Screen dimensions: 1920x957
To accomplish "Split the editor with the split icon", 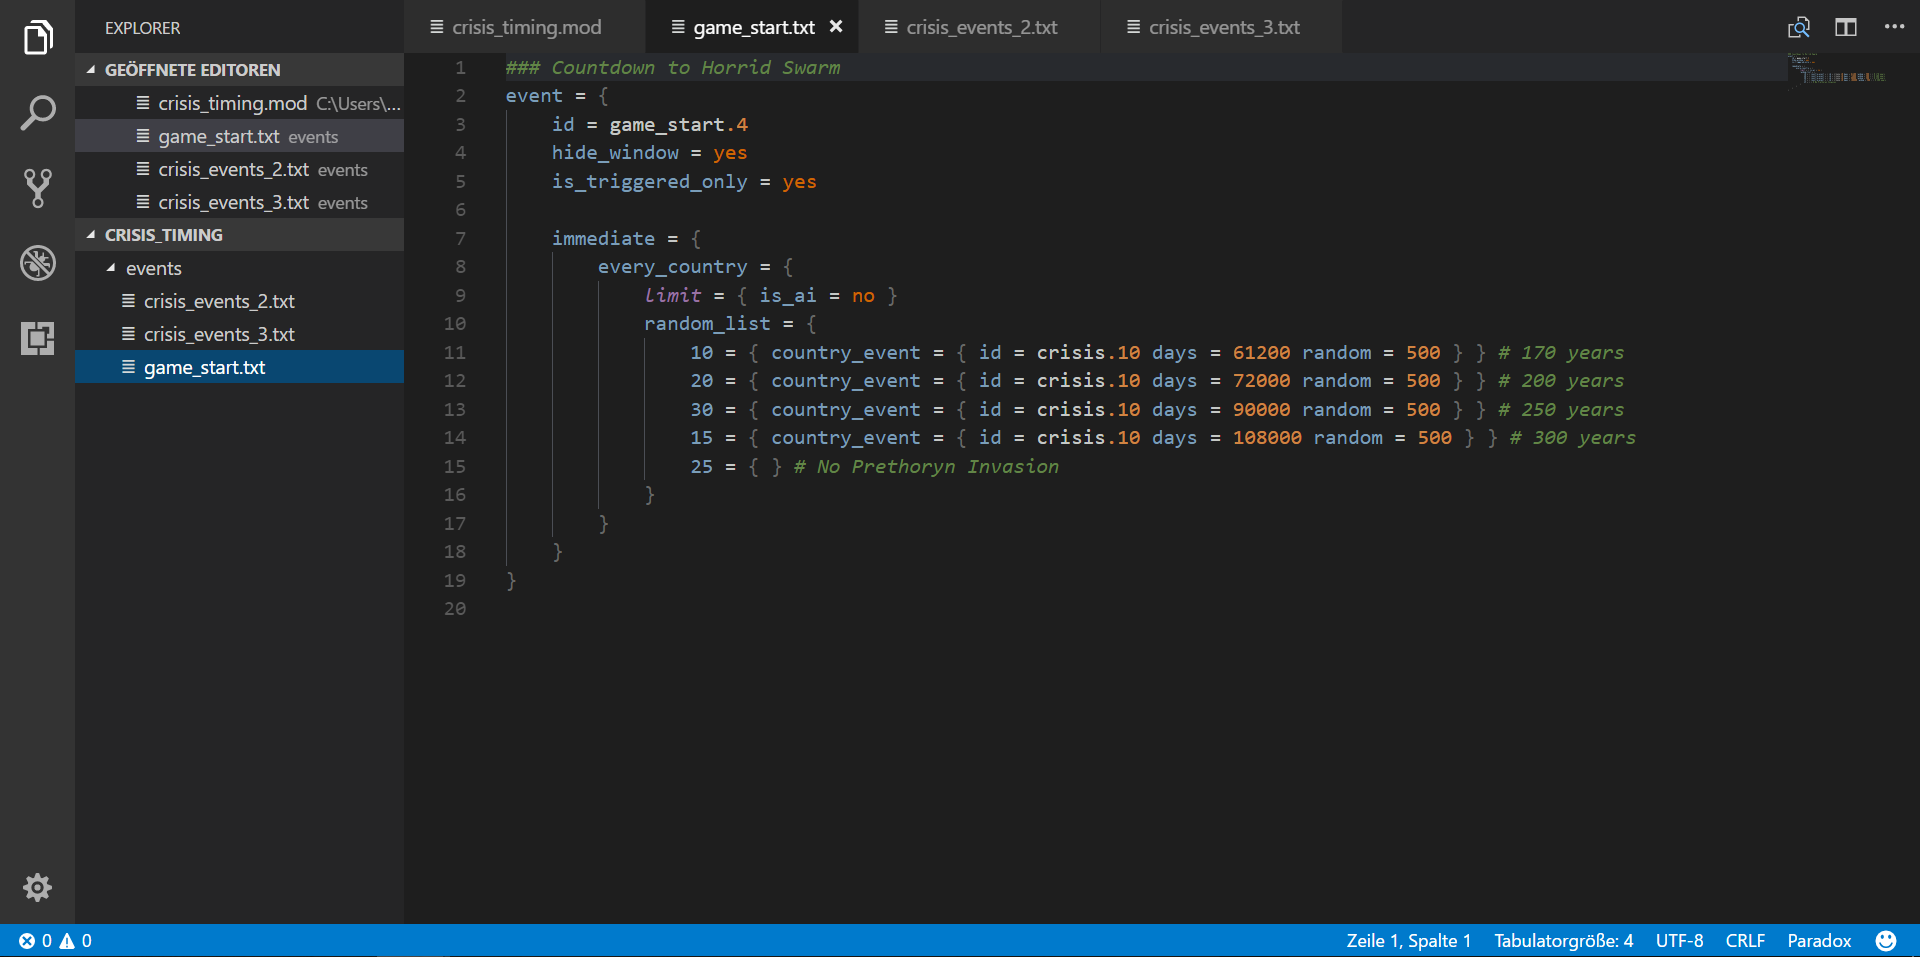I will click(x=1846, y=27).
